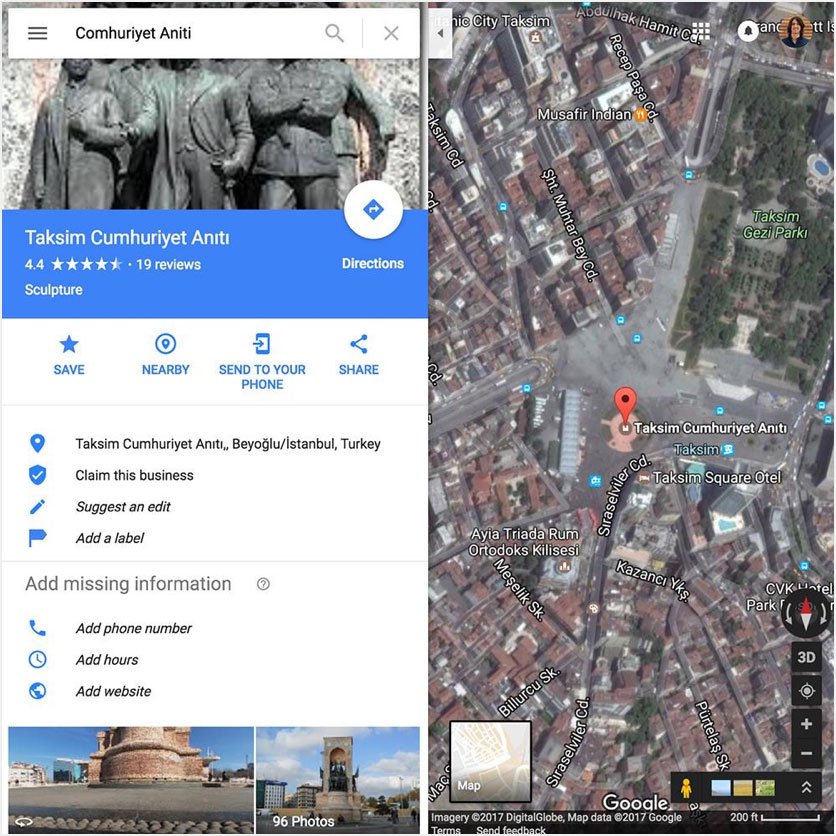Viewport: 836px width, 836px height.
Task: Open notifications bell icon
Action: pyautogui.click(x=748, y=31)
